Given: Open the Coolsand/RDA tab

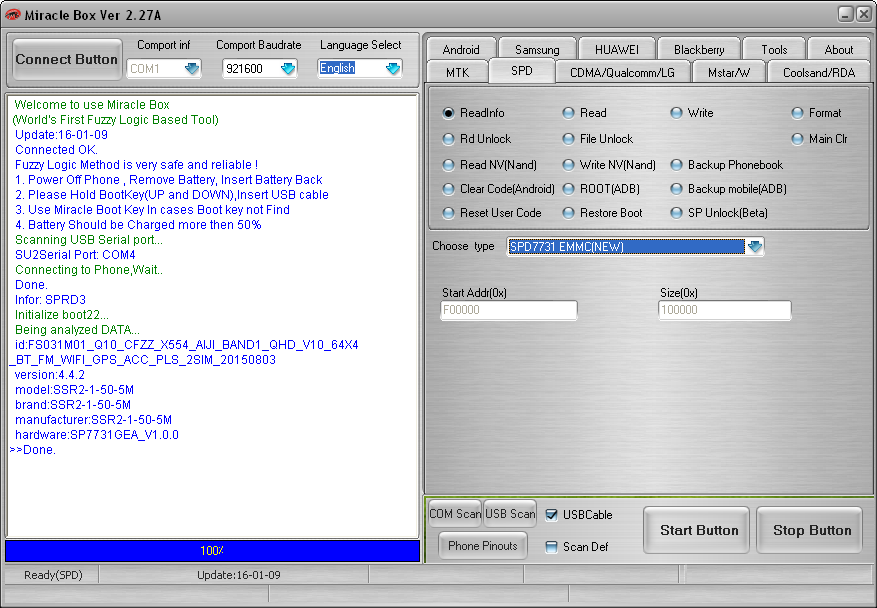Looking at the screenshot, I should [x=819, y=72].
